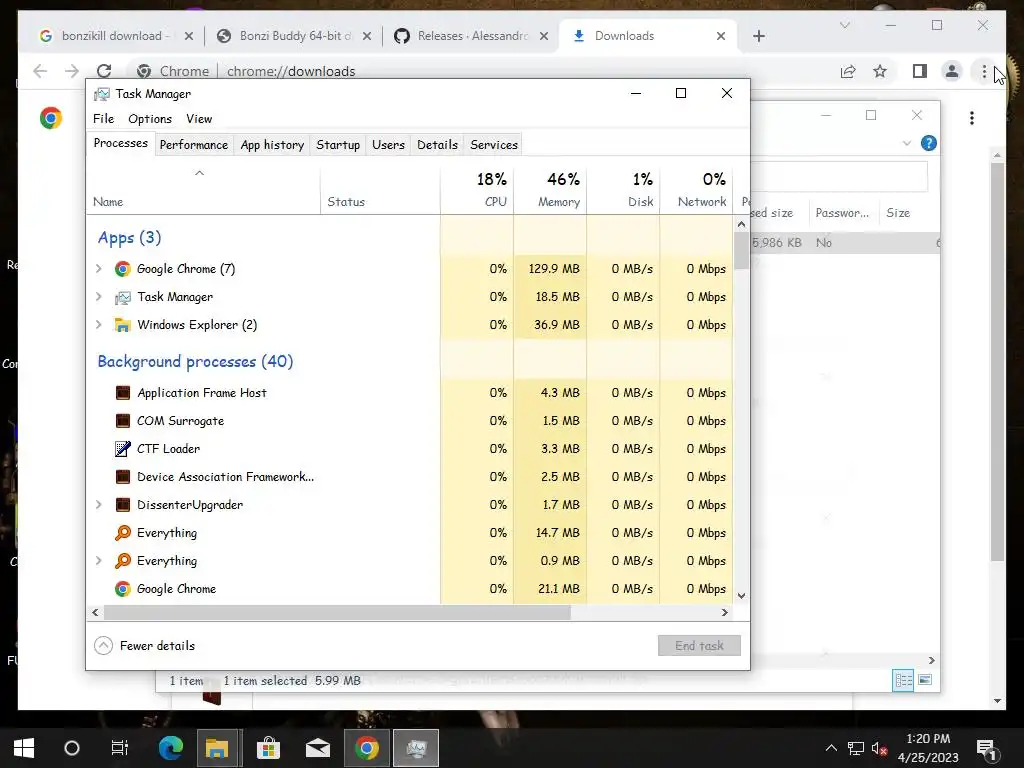Click the Windows Explorer process icon
Screen dimensions: 1024x768
(x=122, y=325)
